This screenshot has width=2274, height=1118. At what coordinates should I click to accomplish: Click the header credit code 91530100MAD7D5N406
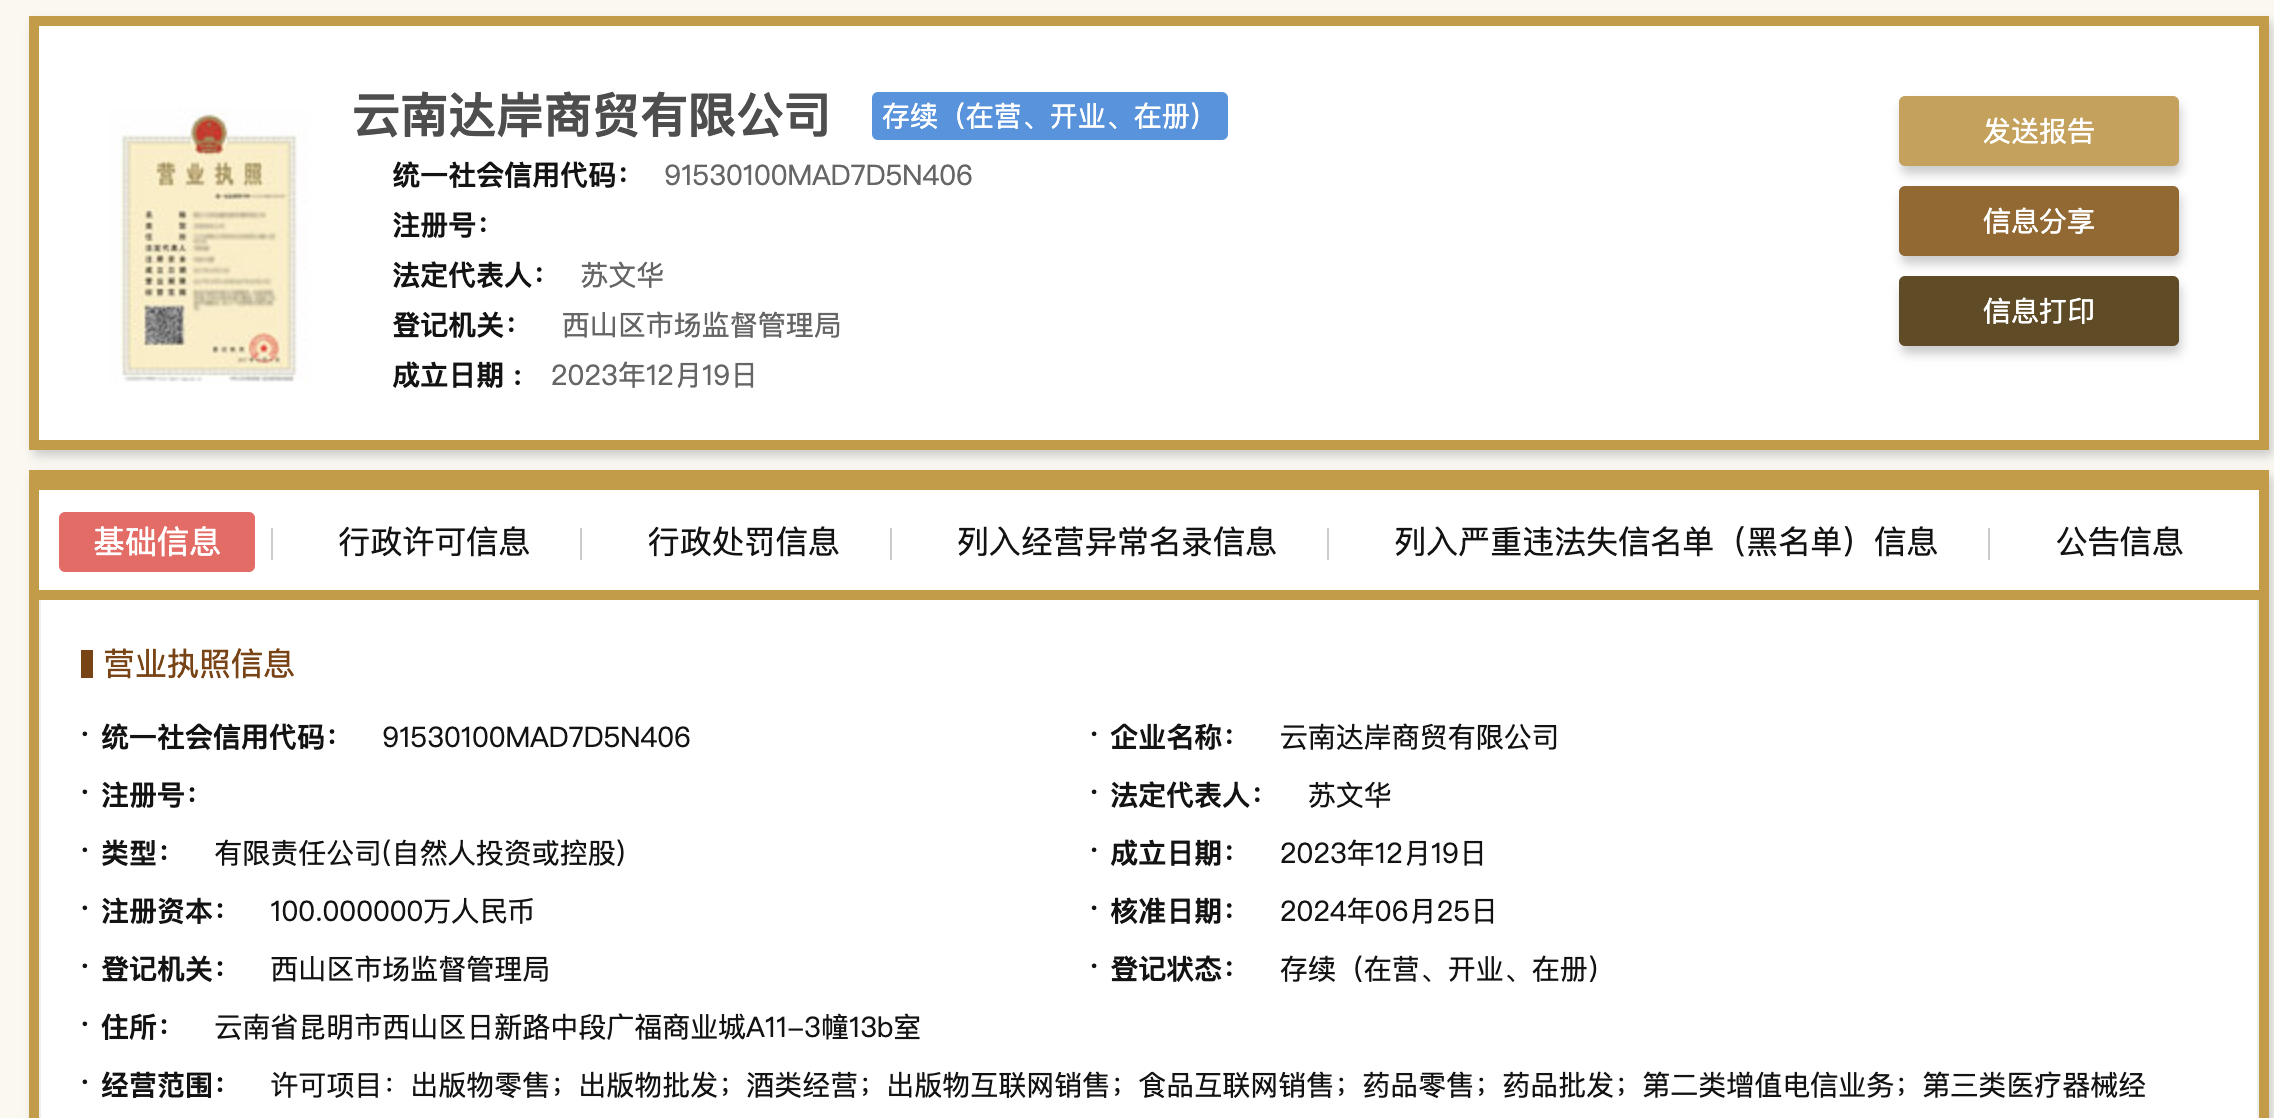pyautogui.click(x=817, y=176)
